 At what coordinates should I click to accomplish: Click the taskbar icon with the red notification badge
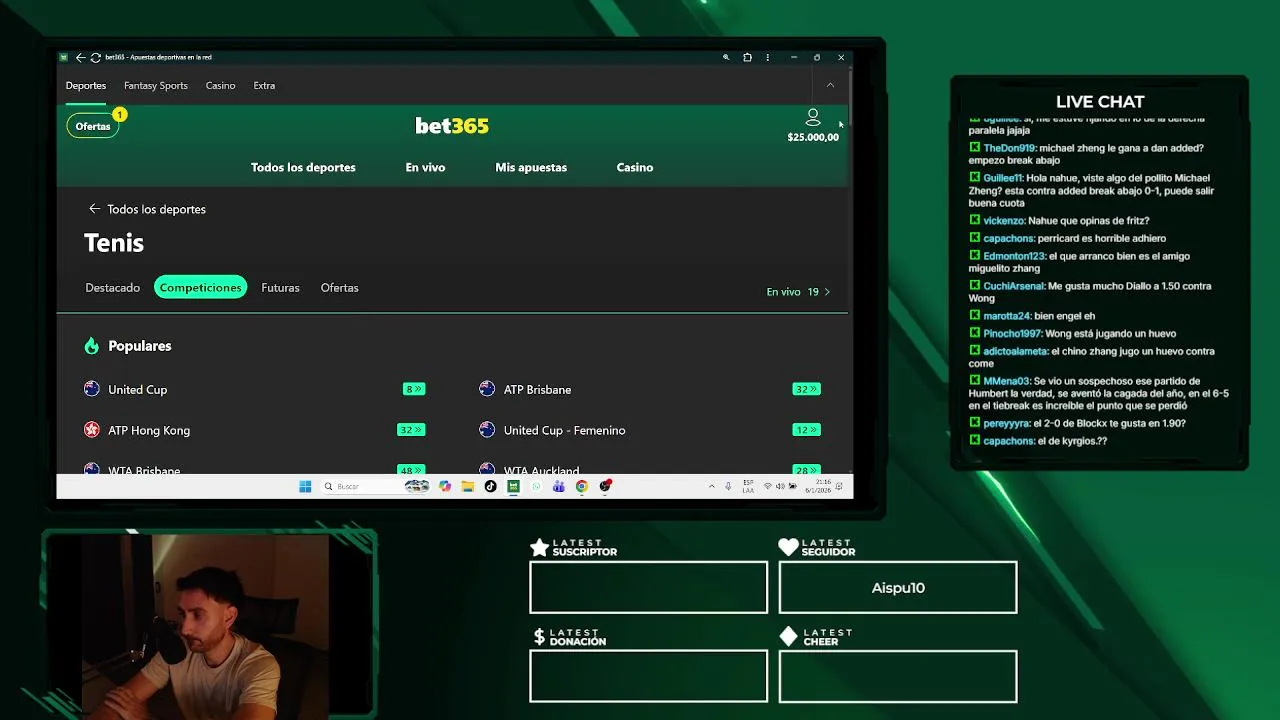click(605, 486)
